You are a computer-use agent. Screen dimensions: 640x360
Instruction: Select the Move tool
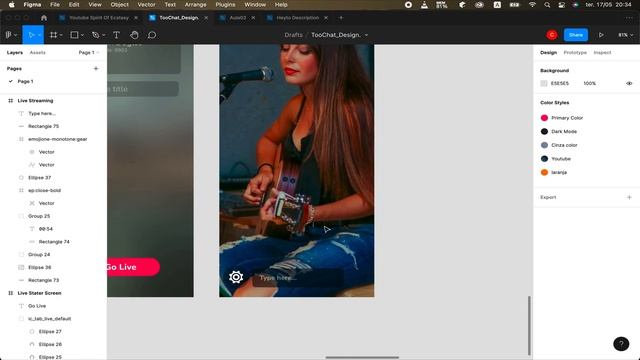31,35
